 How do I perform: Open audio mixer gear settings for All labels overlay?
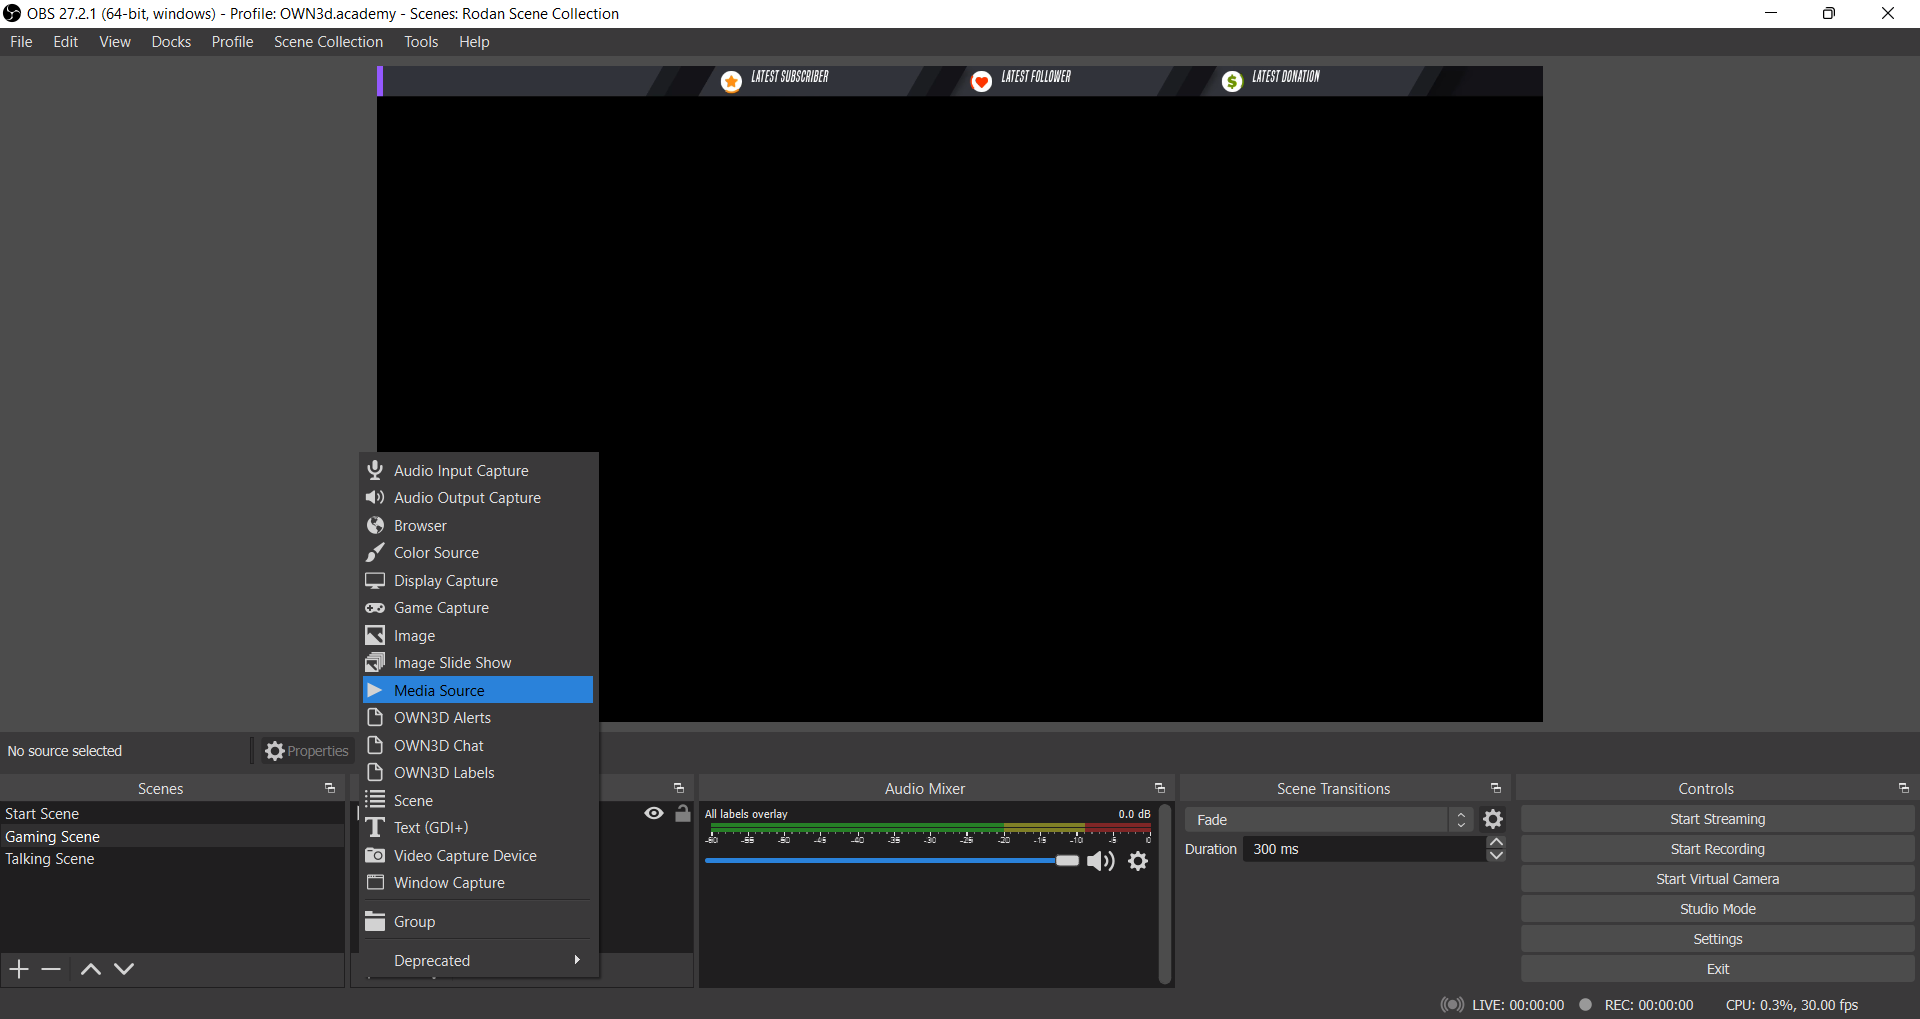pos(1138,861)
